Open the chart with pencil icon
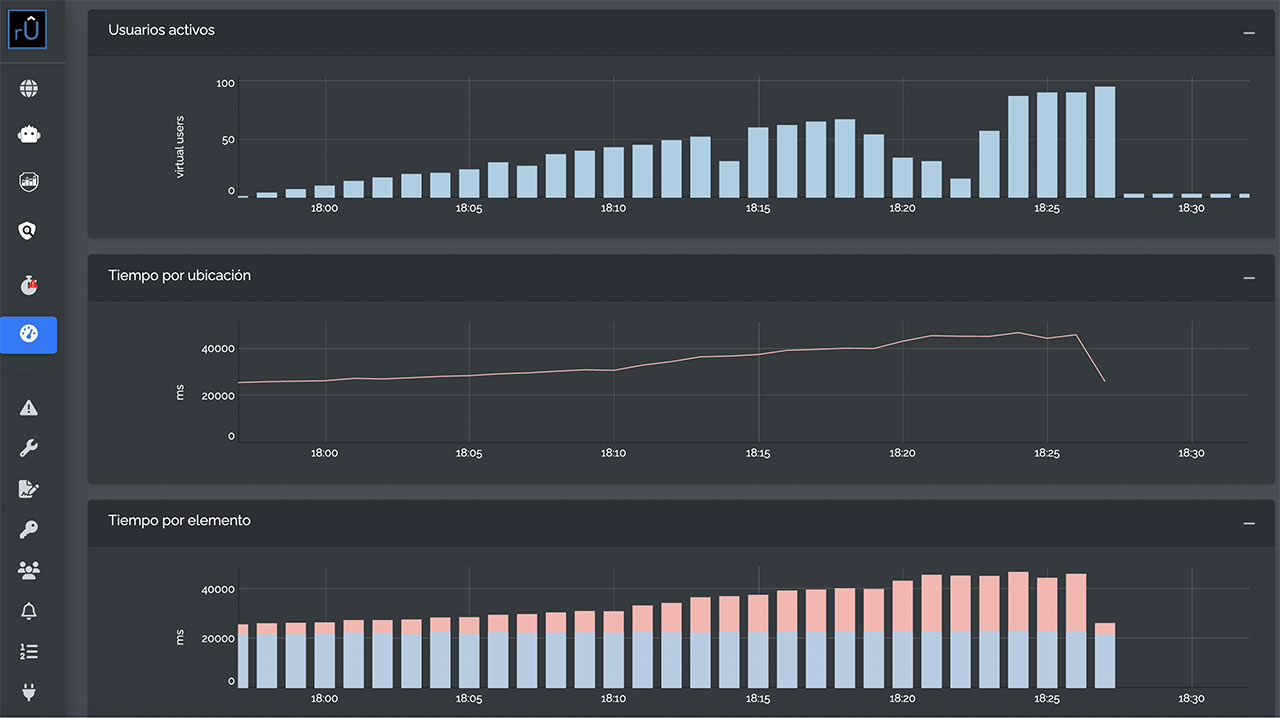 (x=29, y=489)
